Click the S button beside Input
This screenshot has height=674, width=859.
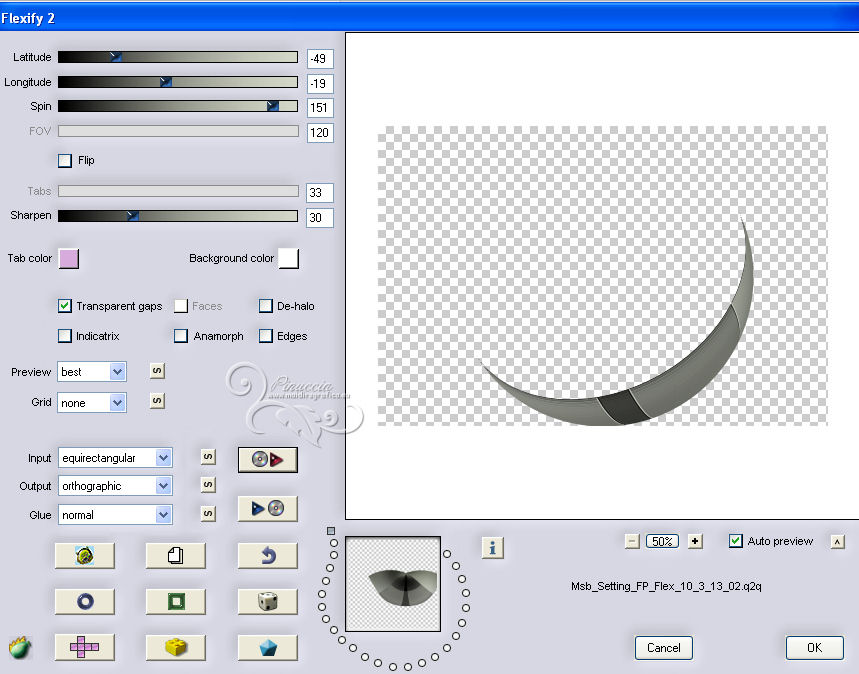(x=208, y=457)
